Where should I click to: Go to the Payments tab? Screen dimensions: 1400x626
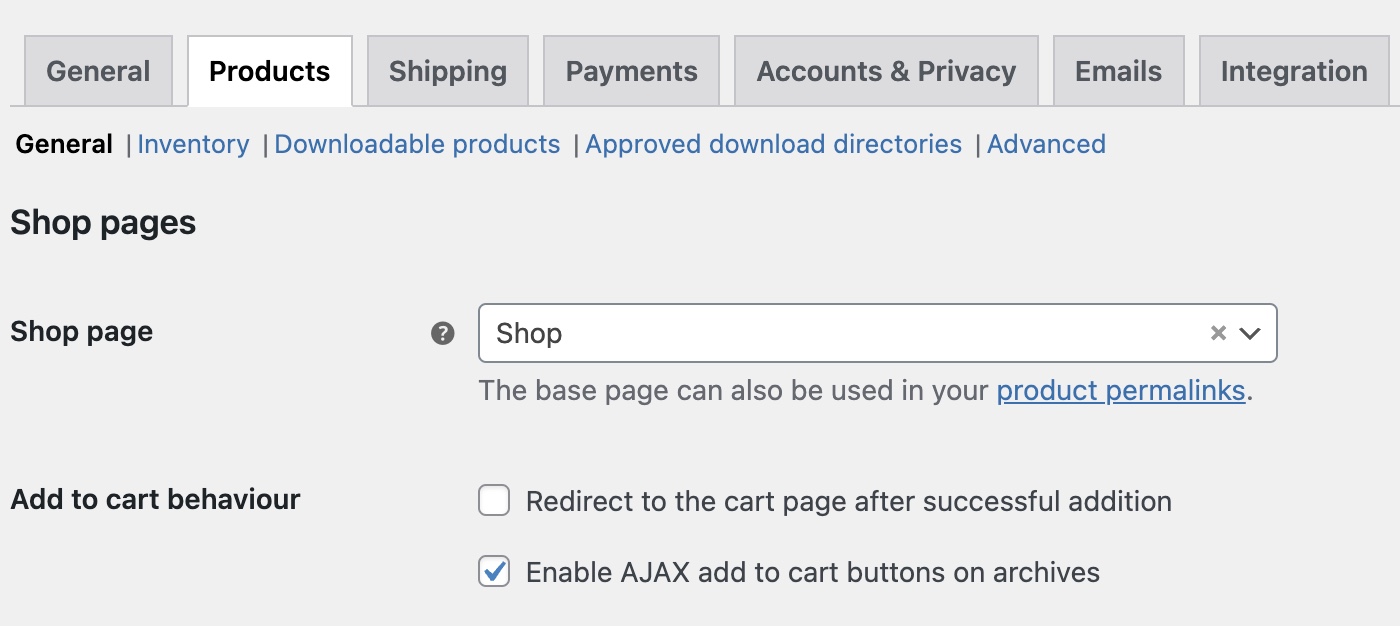pyautogui.click(x=631, y=71)
